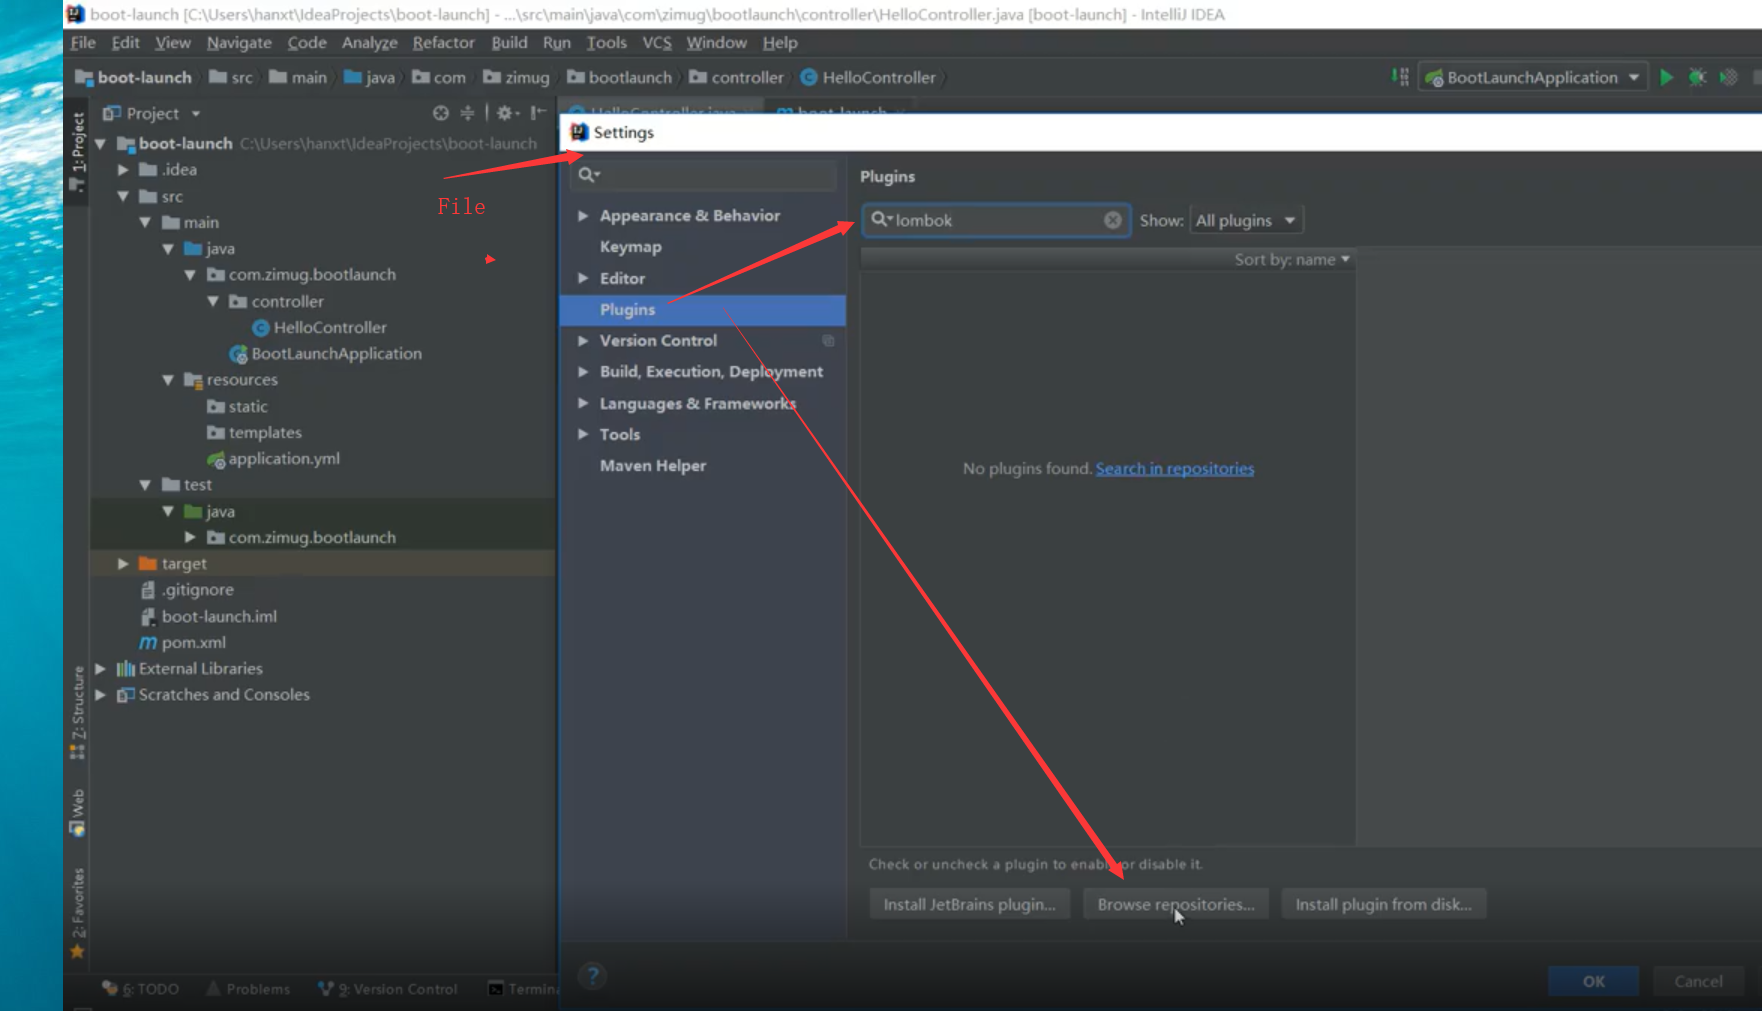Follow the Search in repositories link
The height and width of the screenshot is (1011, 1762).
click(x=1175, y=468)
